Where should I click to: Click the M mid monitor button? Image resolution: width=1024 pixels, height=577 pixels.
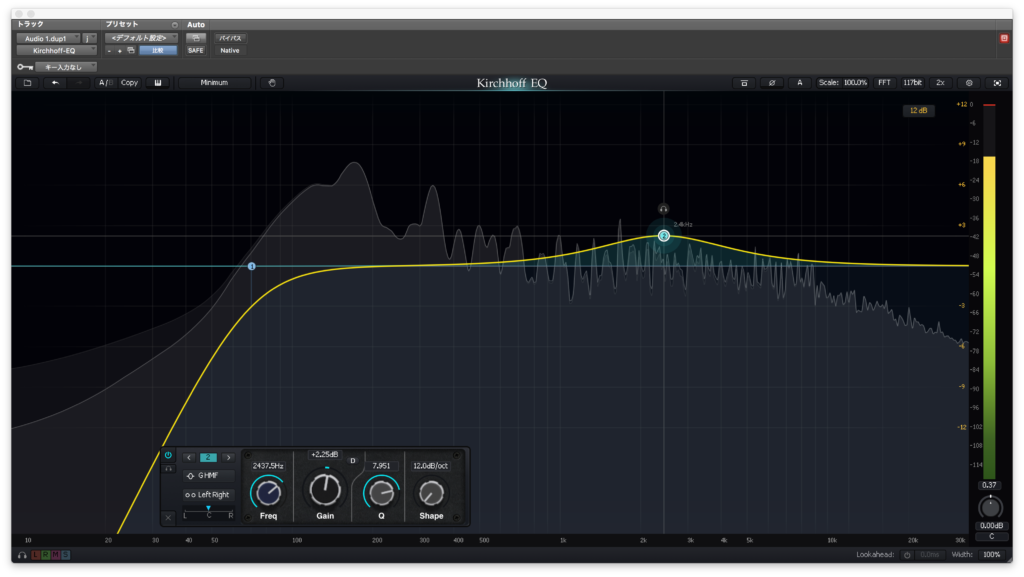pos(56,555)
